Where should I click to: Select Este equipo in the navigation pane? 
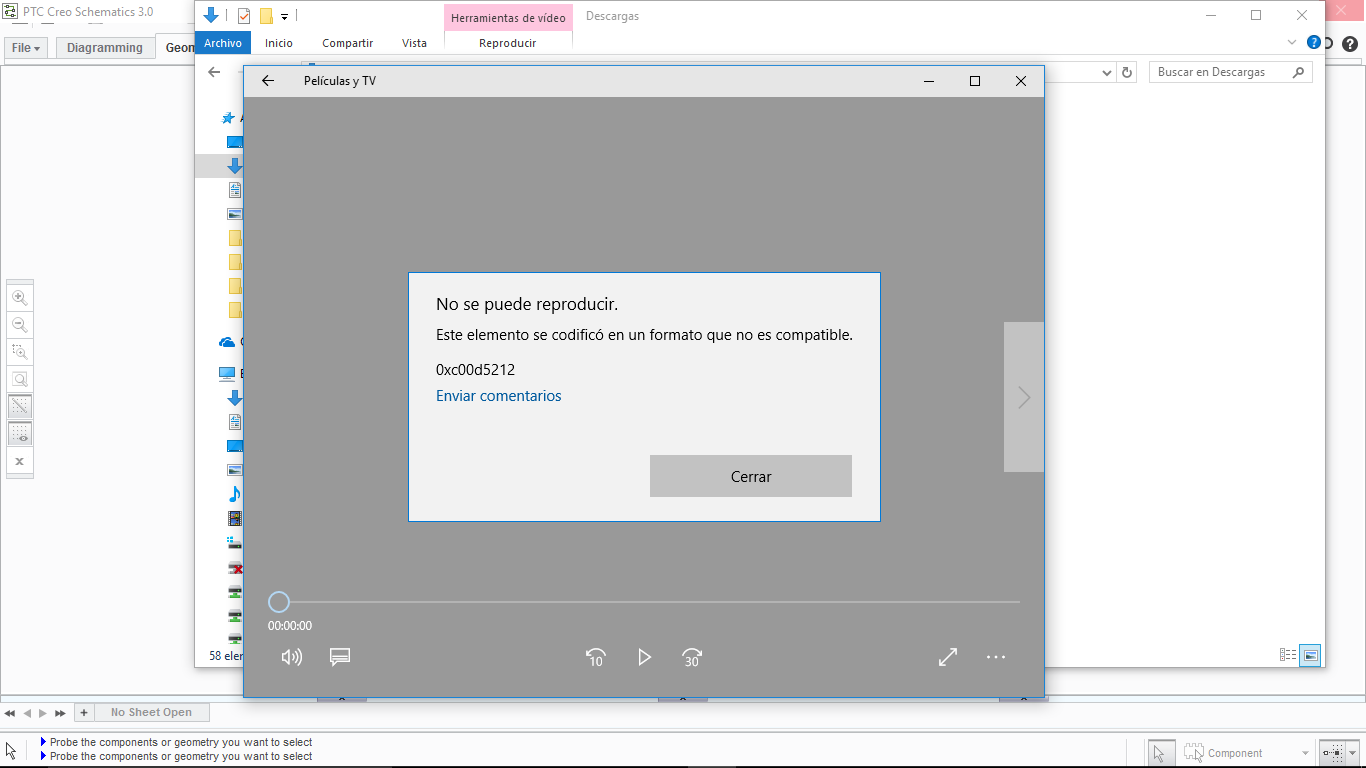(x=227, y=374)
